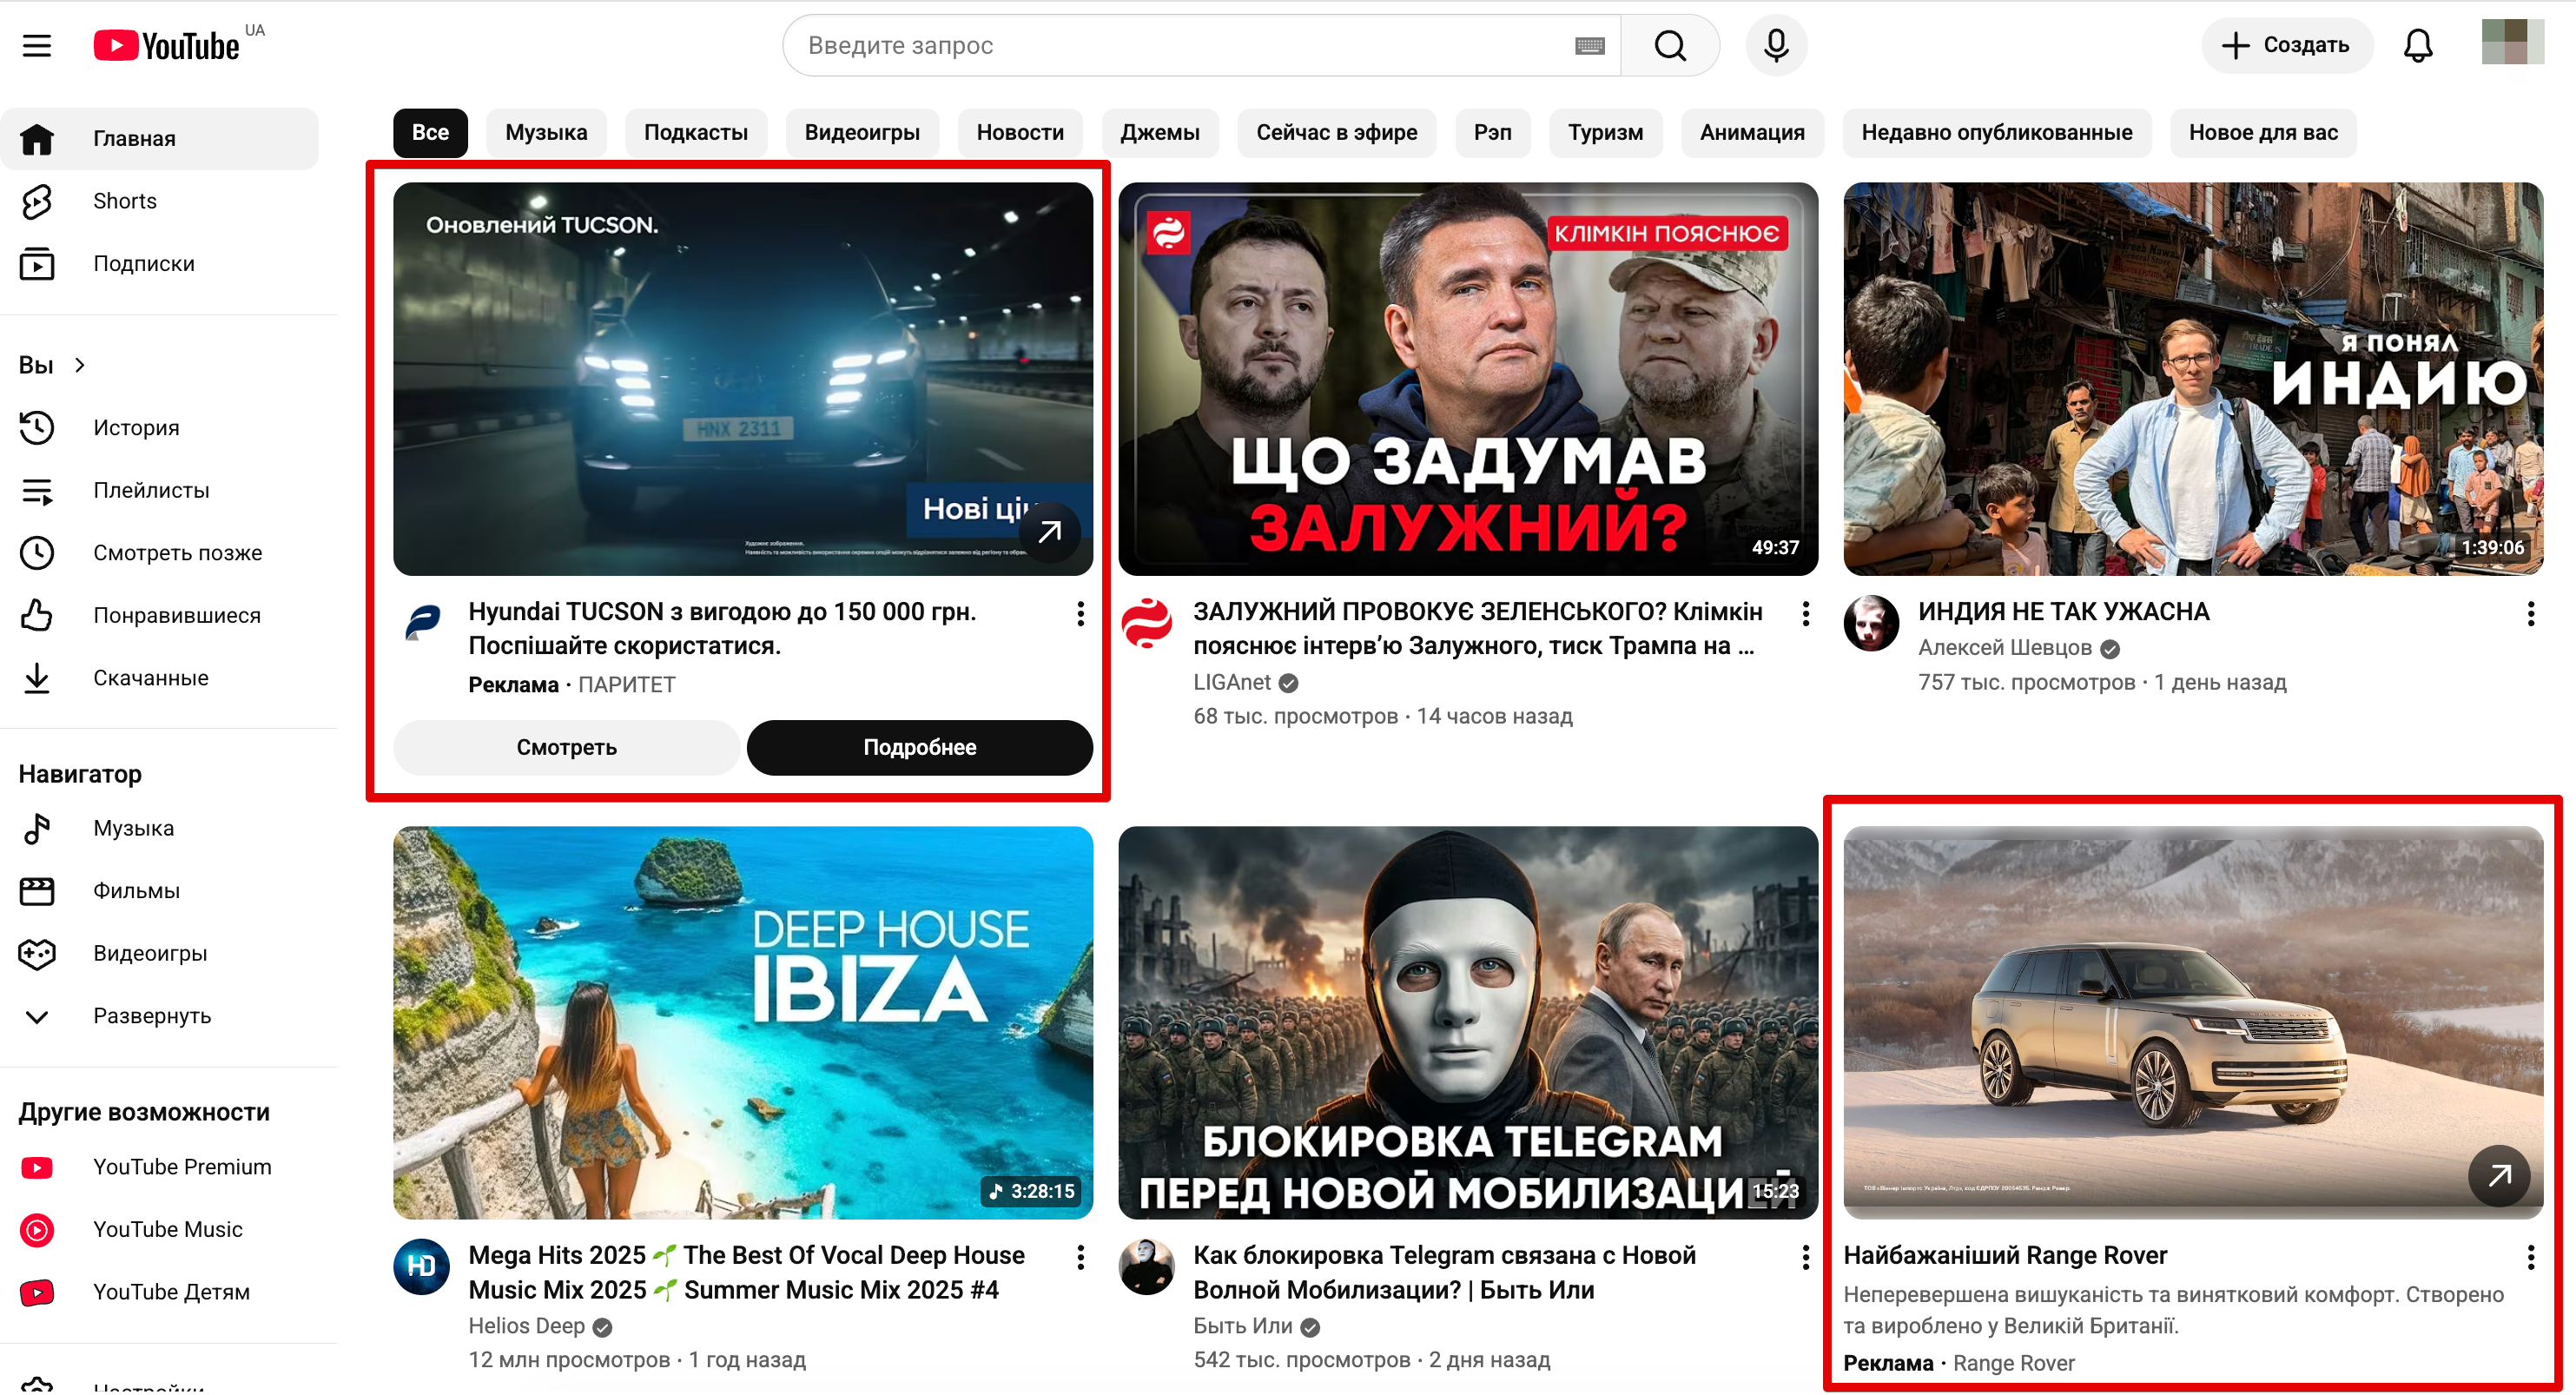Open the notifications bell

(2417, 45)
